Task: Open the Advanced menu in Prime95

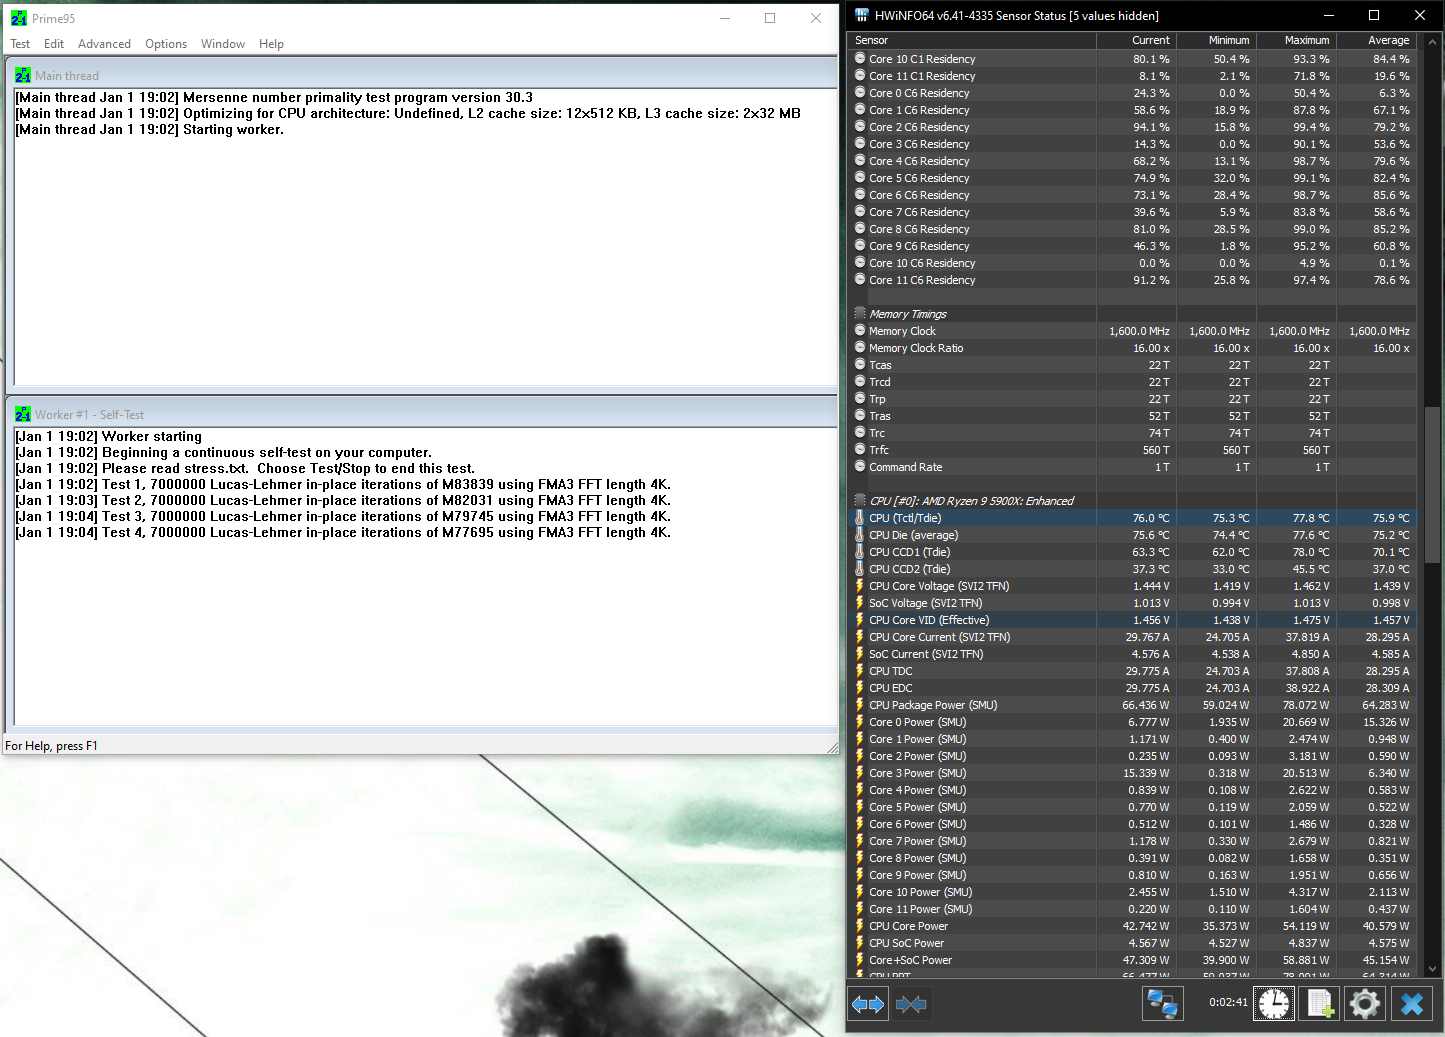Action: pos(104,44)
